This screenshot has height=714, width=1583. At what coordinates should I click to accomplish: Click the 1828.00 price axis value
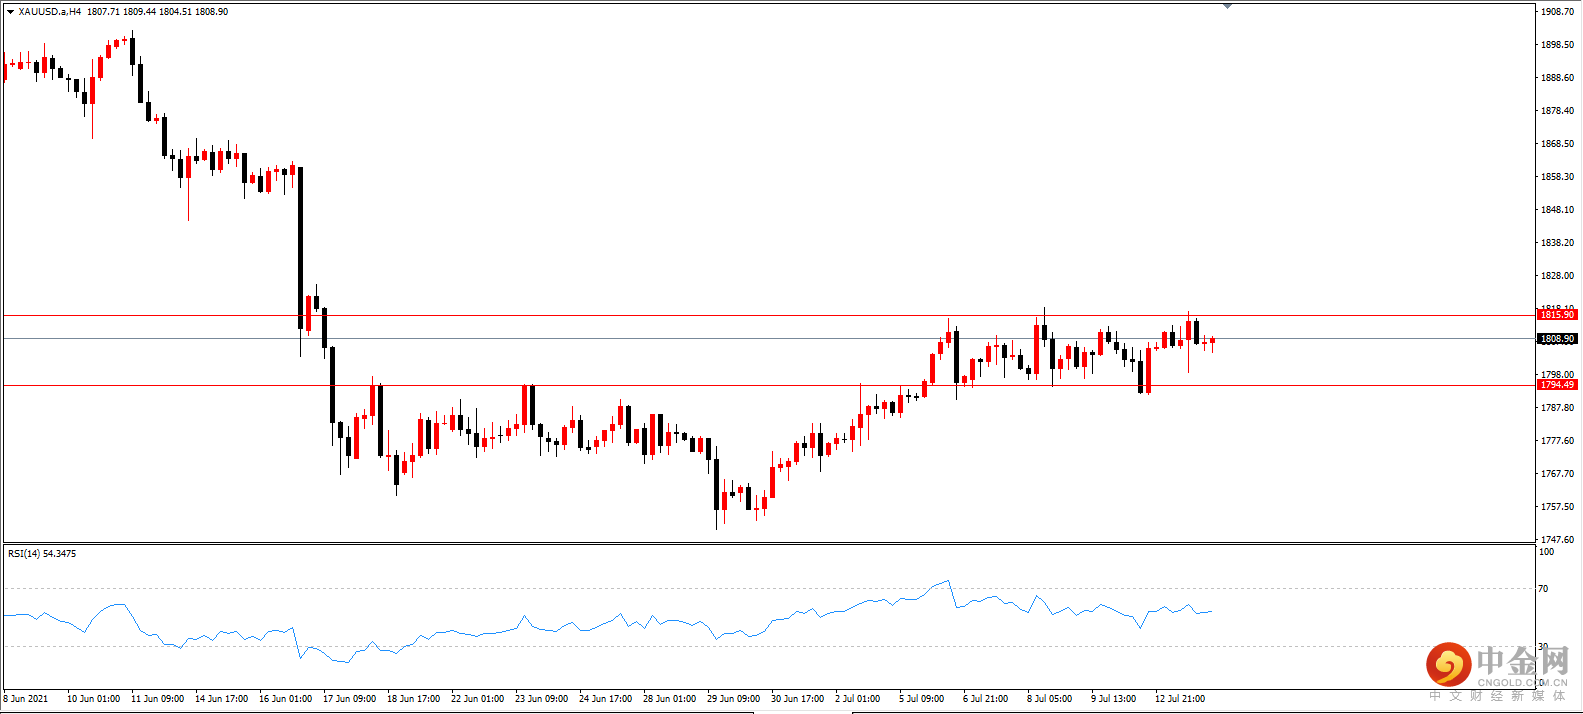[x=1557, y=276]
